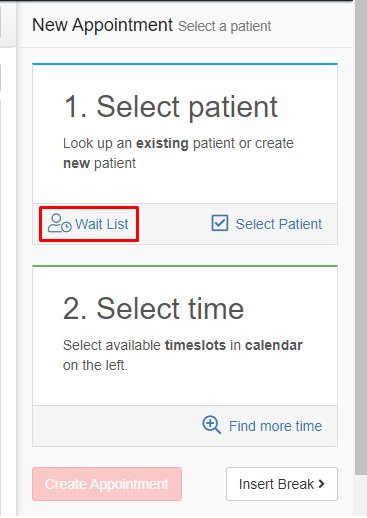Click the bold word 'existing' in the description
Screen dimensions: 367x518
point(162,143)
